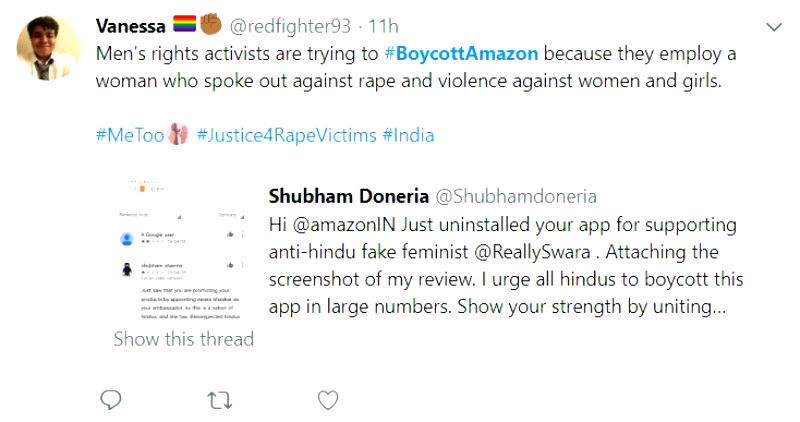Click the Vanessa display name
The image size is (800, 422).
[x=130, y=25]
